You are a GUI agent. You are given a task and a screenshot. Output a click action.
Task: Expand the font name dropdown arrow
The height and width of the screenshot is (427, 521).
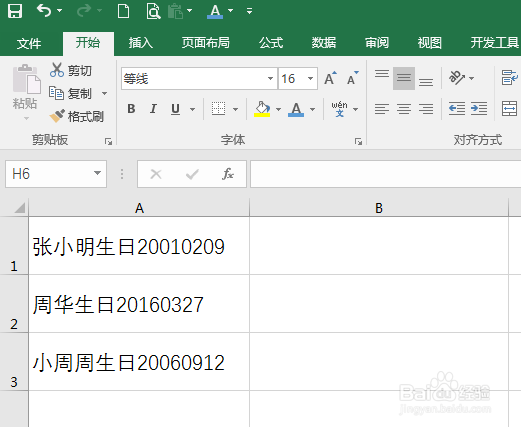[270, 79]
